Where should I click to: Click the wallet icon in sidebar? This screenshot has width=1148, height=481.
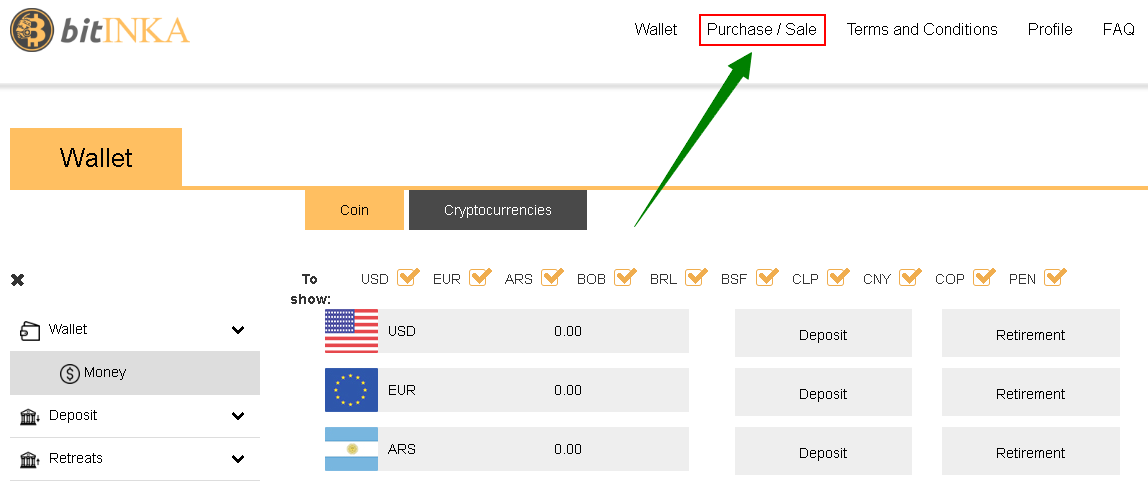coord(29,330)
